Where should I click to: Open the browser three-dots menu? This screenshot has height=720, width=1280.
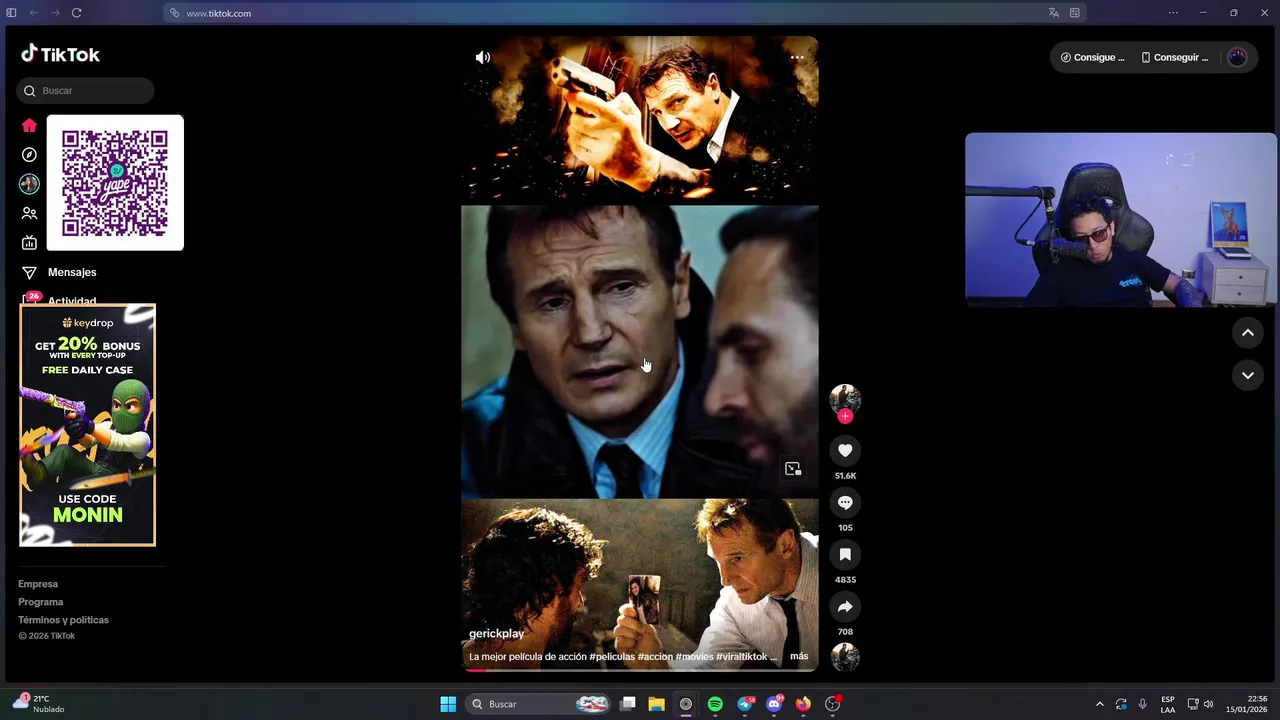[1173, 13]
